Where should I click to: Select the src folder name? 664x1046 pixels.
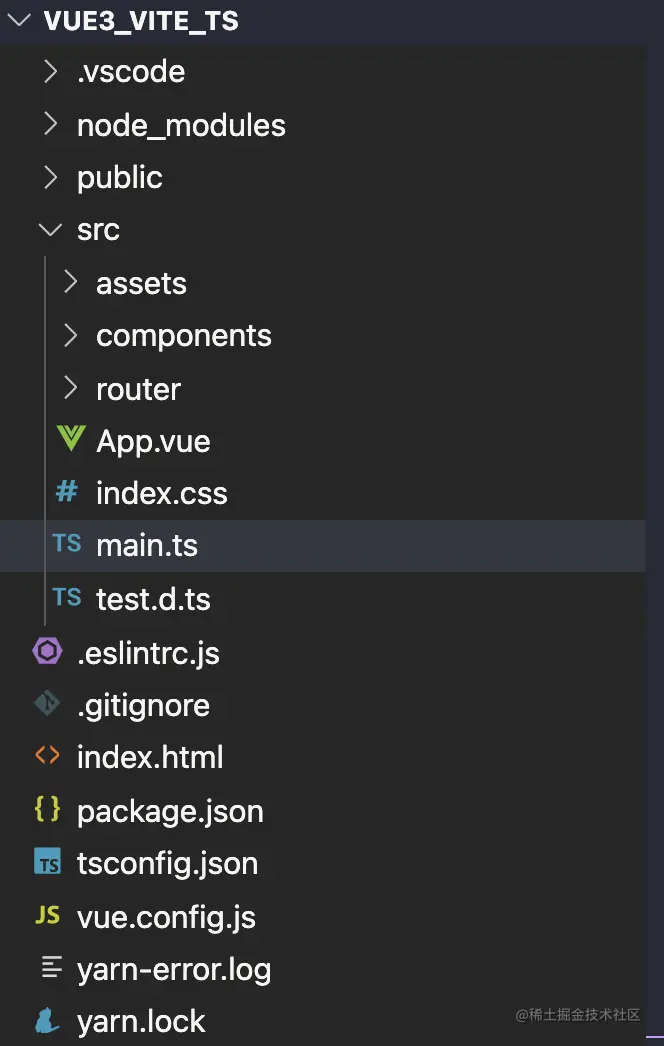coord(98,231)
